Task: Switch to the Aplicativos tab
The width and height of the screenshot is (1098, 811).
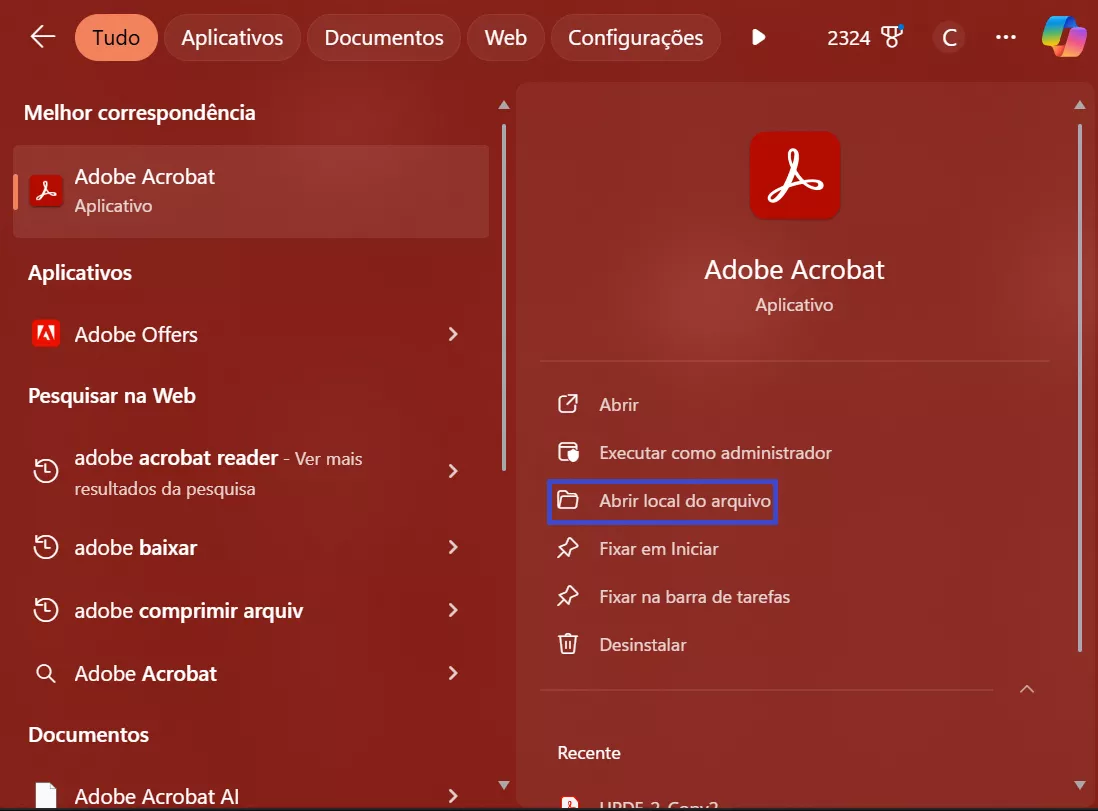Action: click(x=232, y=38)
